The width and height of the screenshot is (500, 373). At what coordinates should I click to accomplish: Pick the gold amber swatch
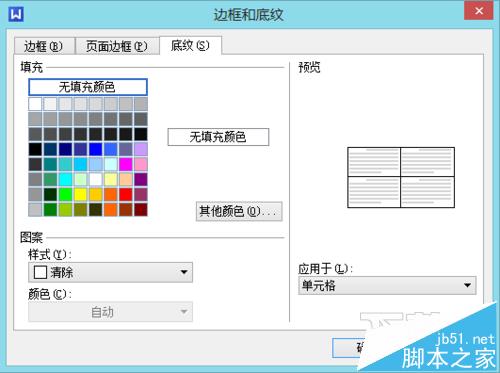coord(95,195)
